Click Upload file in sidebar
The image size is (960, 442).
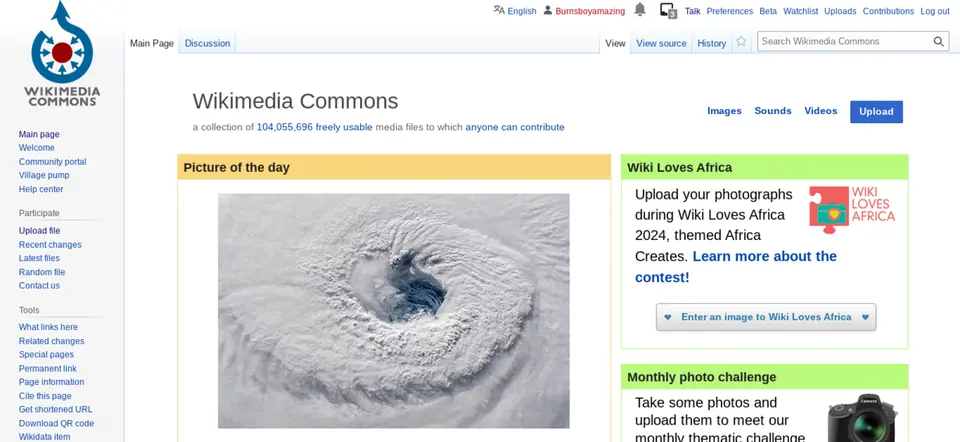[40, 231]
